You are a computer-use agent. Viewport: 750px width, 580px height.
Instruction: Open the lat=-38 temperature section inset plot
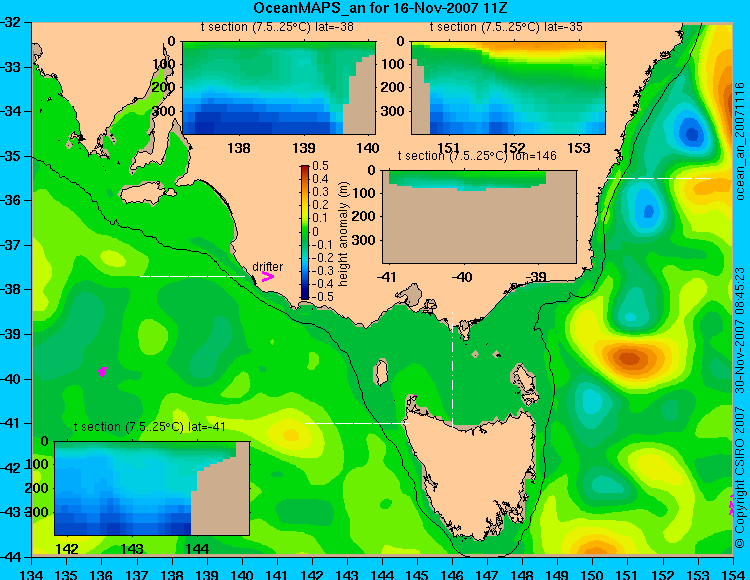pos(279,88)
